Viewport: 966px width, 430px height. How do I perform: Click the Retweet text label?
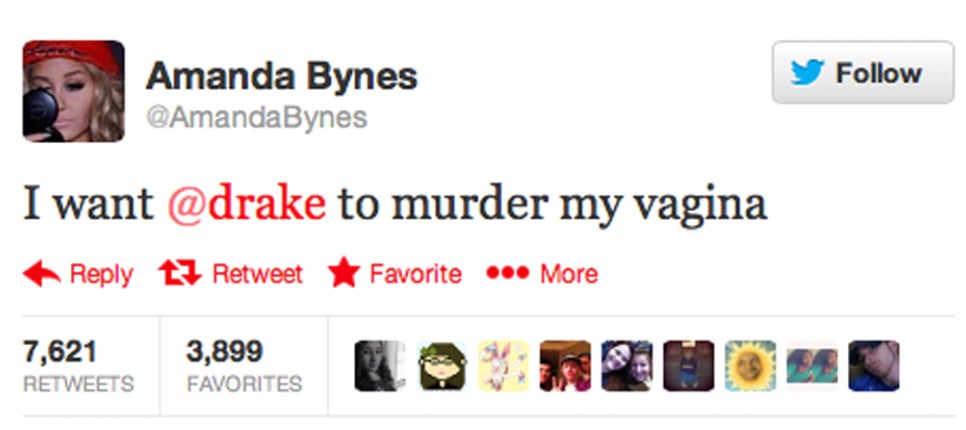[258, 274]
